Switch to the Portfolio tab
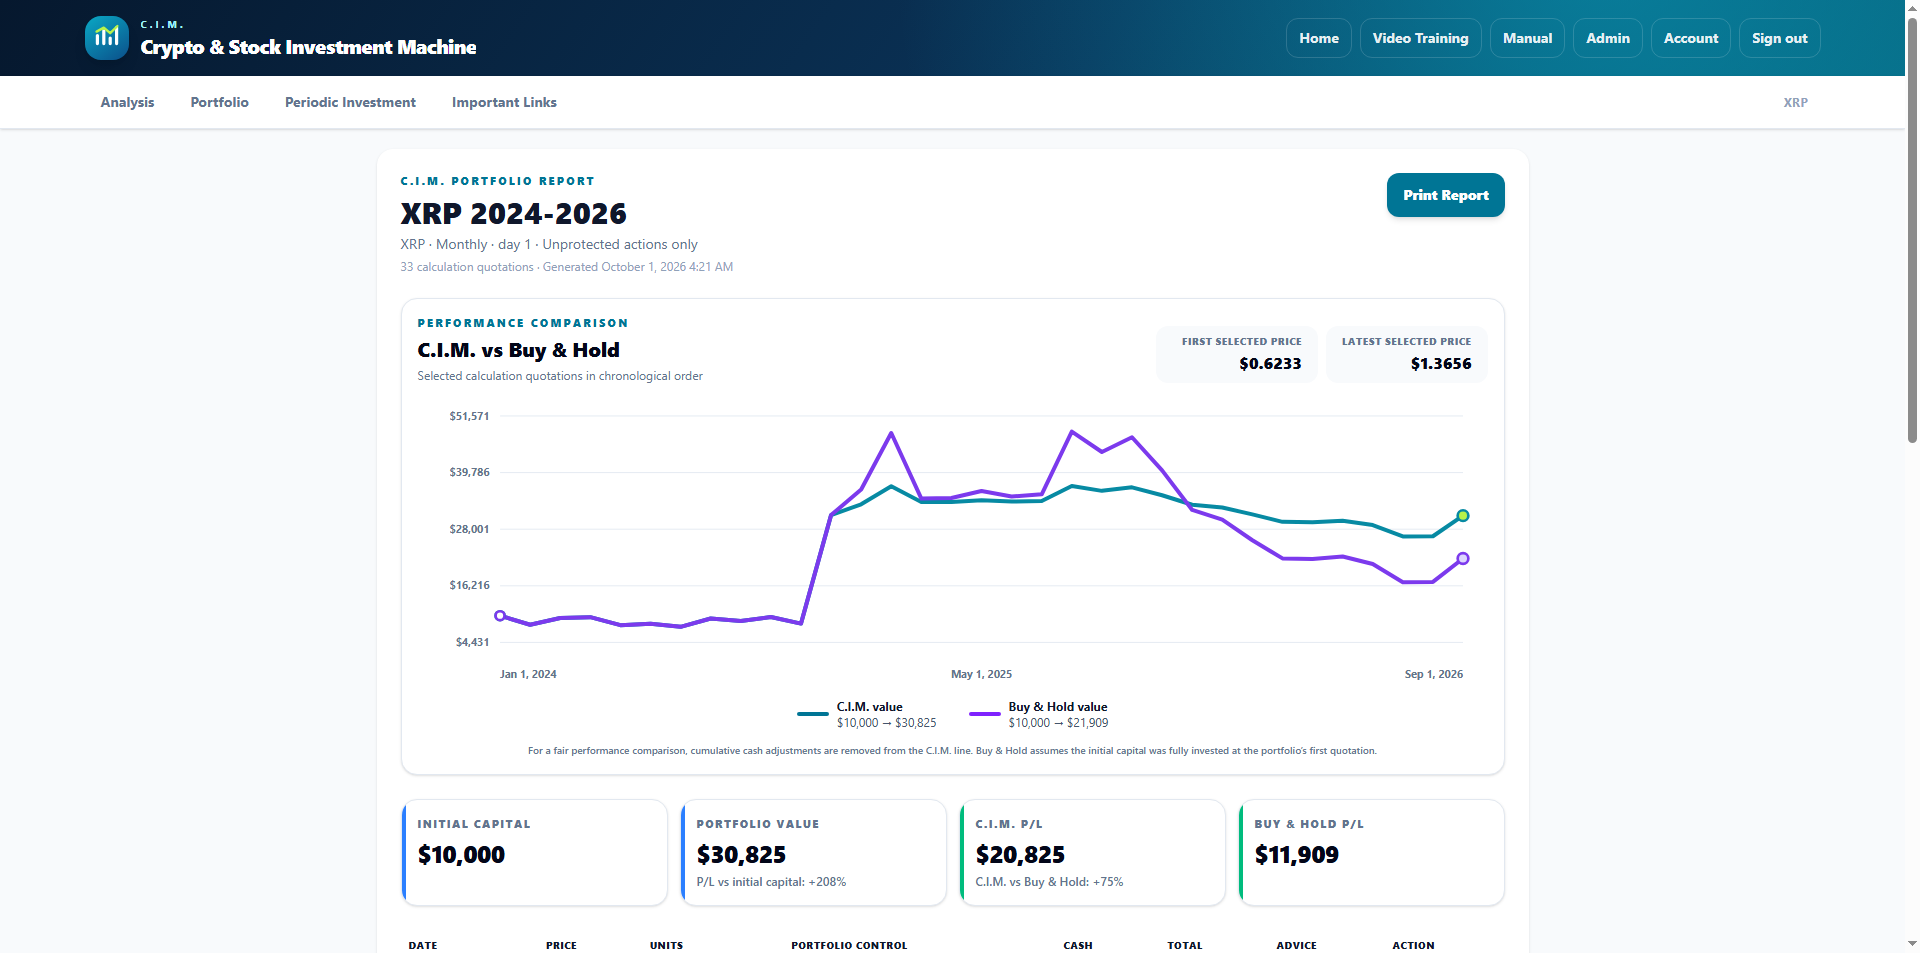 pos(219,102)
